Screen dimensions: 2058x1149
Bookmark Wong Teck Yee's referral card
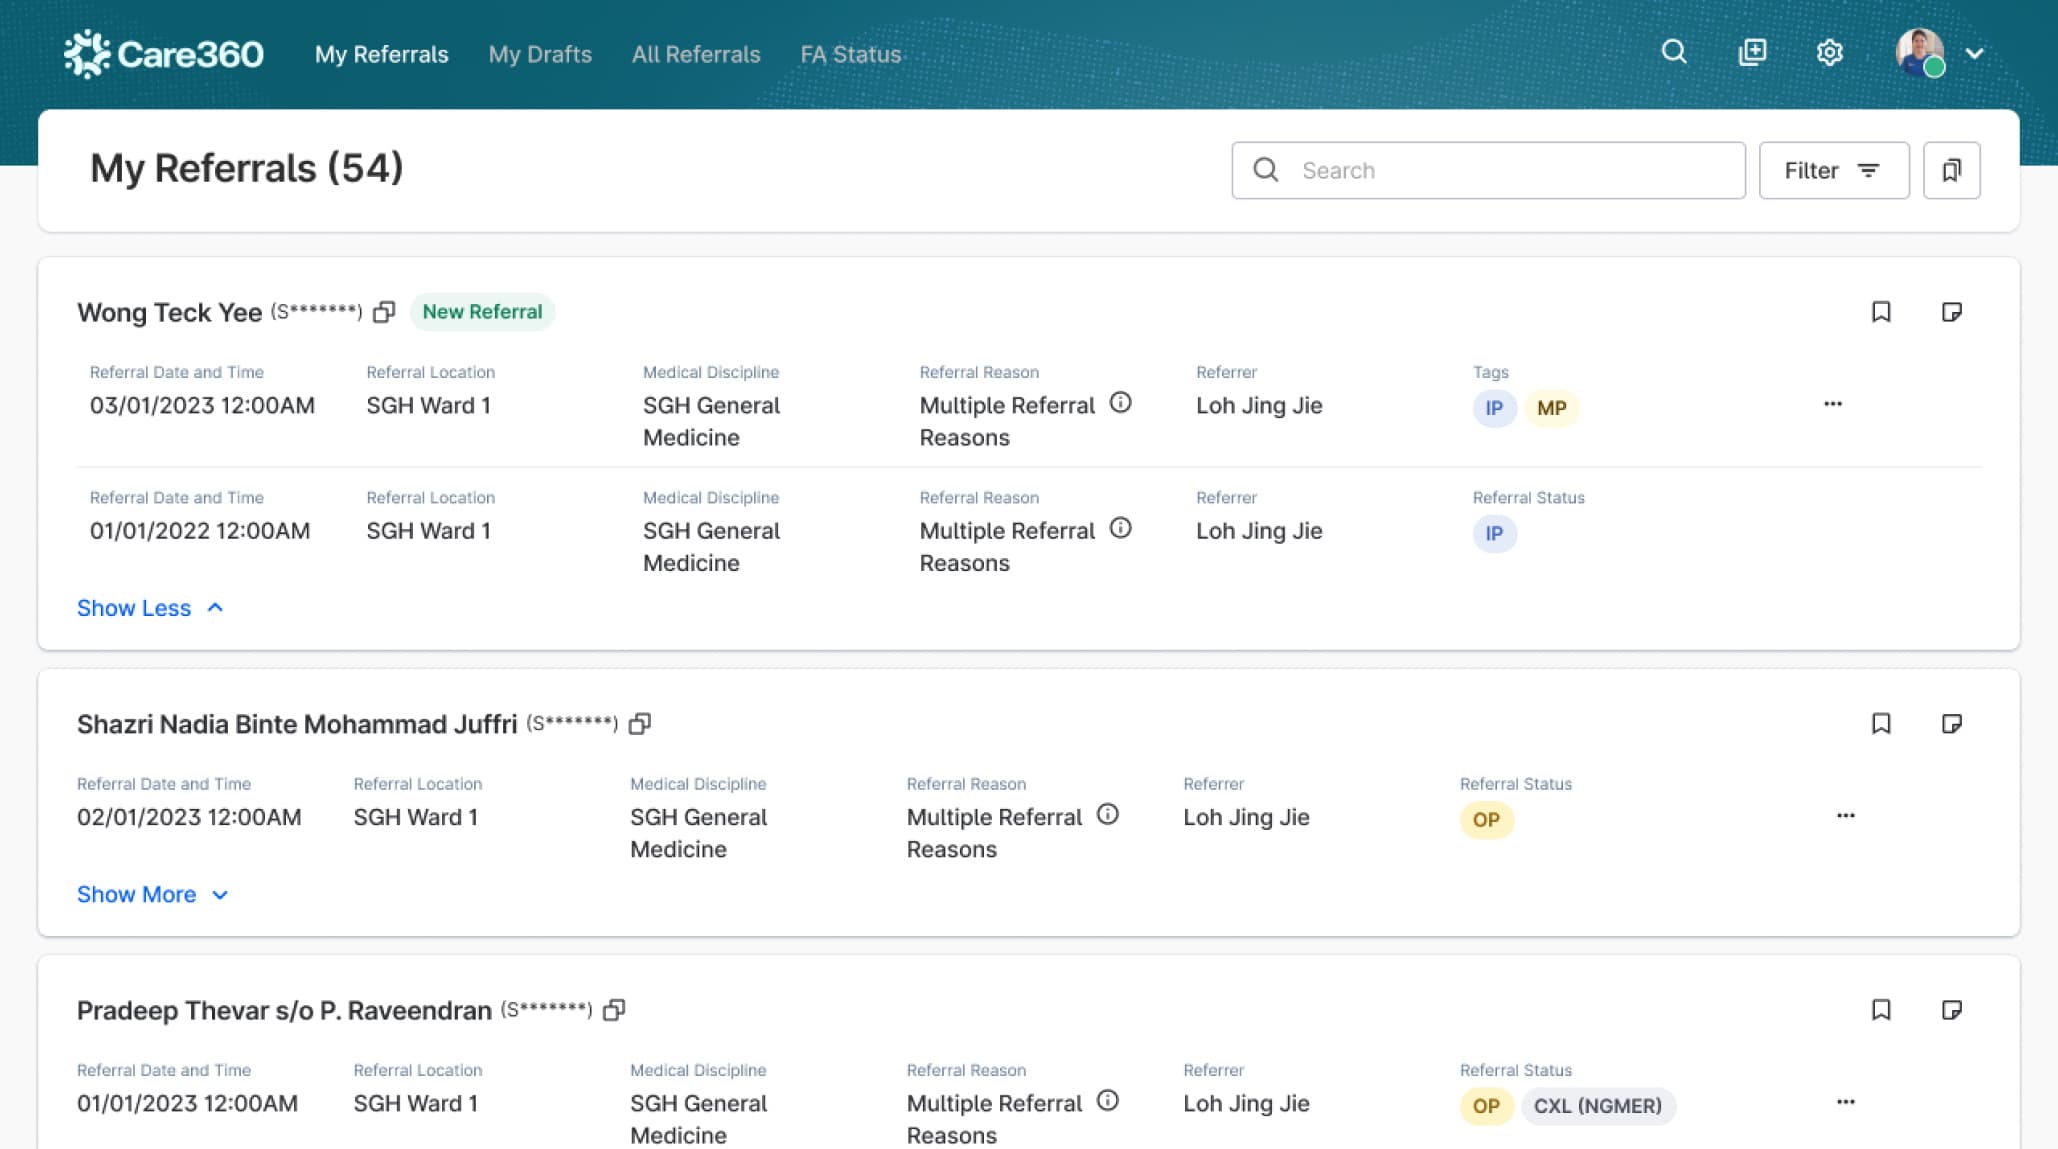tap(1881, 312)
